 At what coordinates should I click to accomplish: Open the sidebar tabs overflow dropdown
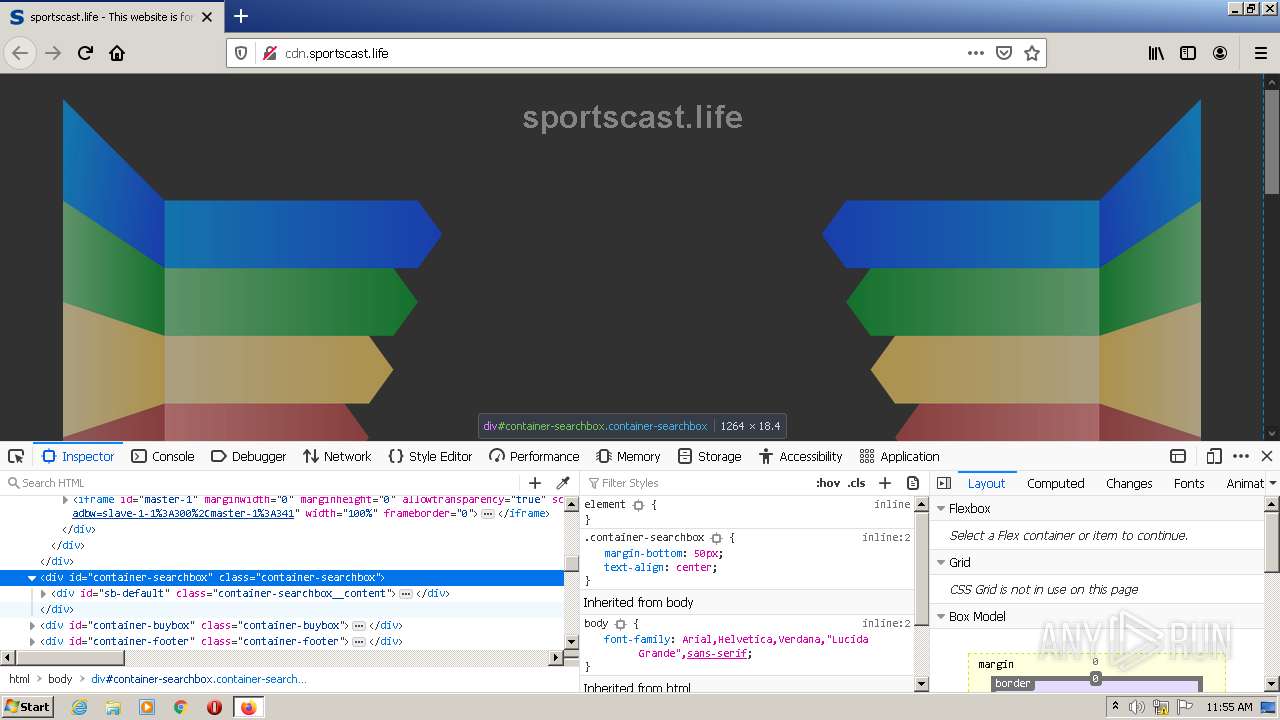pos(1273,483)
